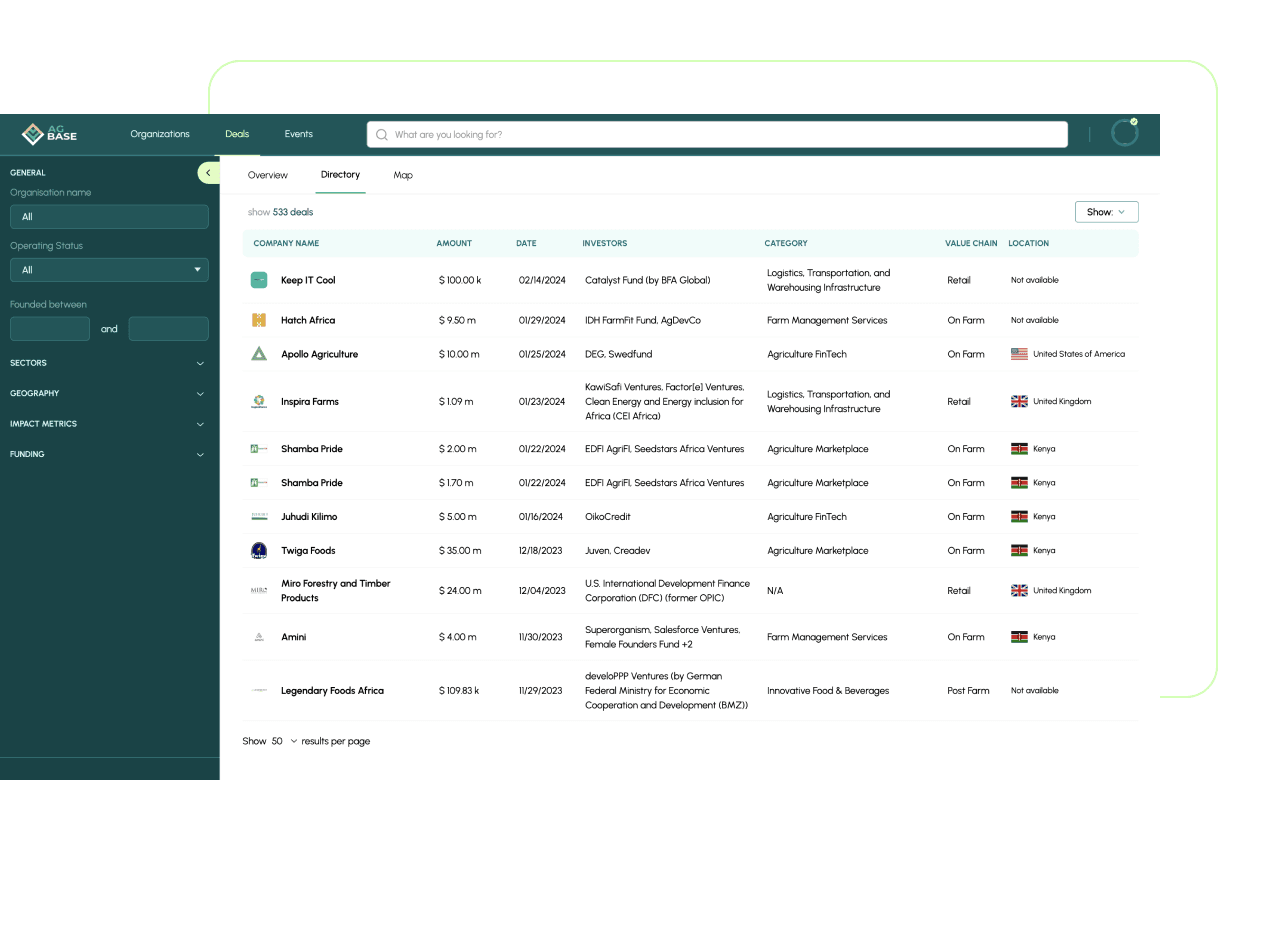Click the $ 109.83 k amount cell
This screenshot has height=934, width=1281.
click(459, 691)
